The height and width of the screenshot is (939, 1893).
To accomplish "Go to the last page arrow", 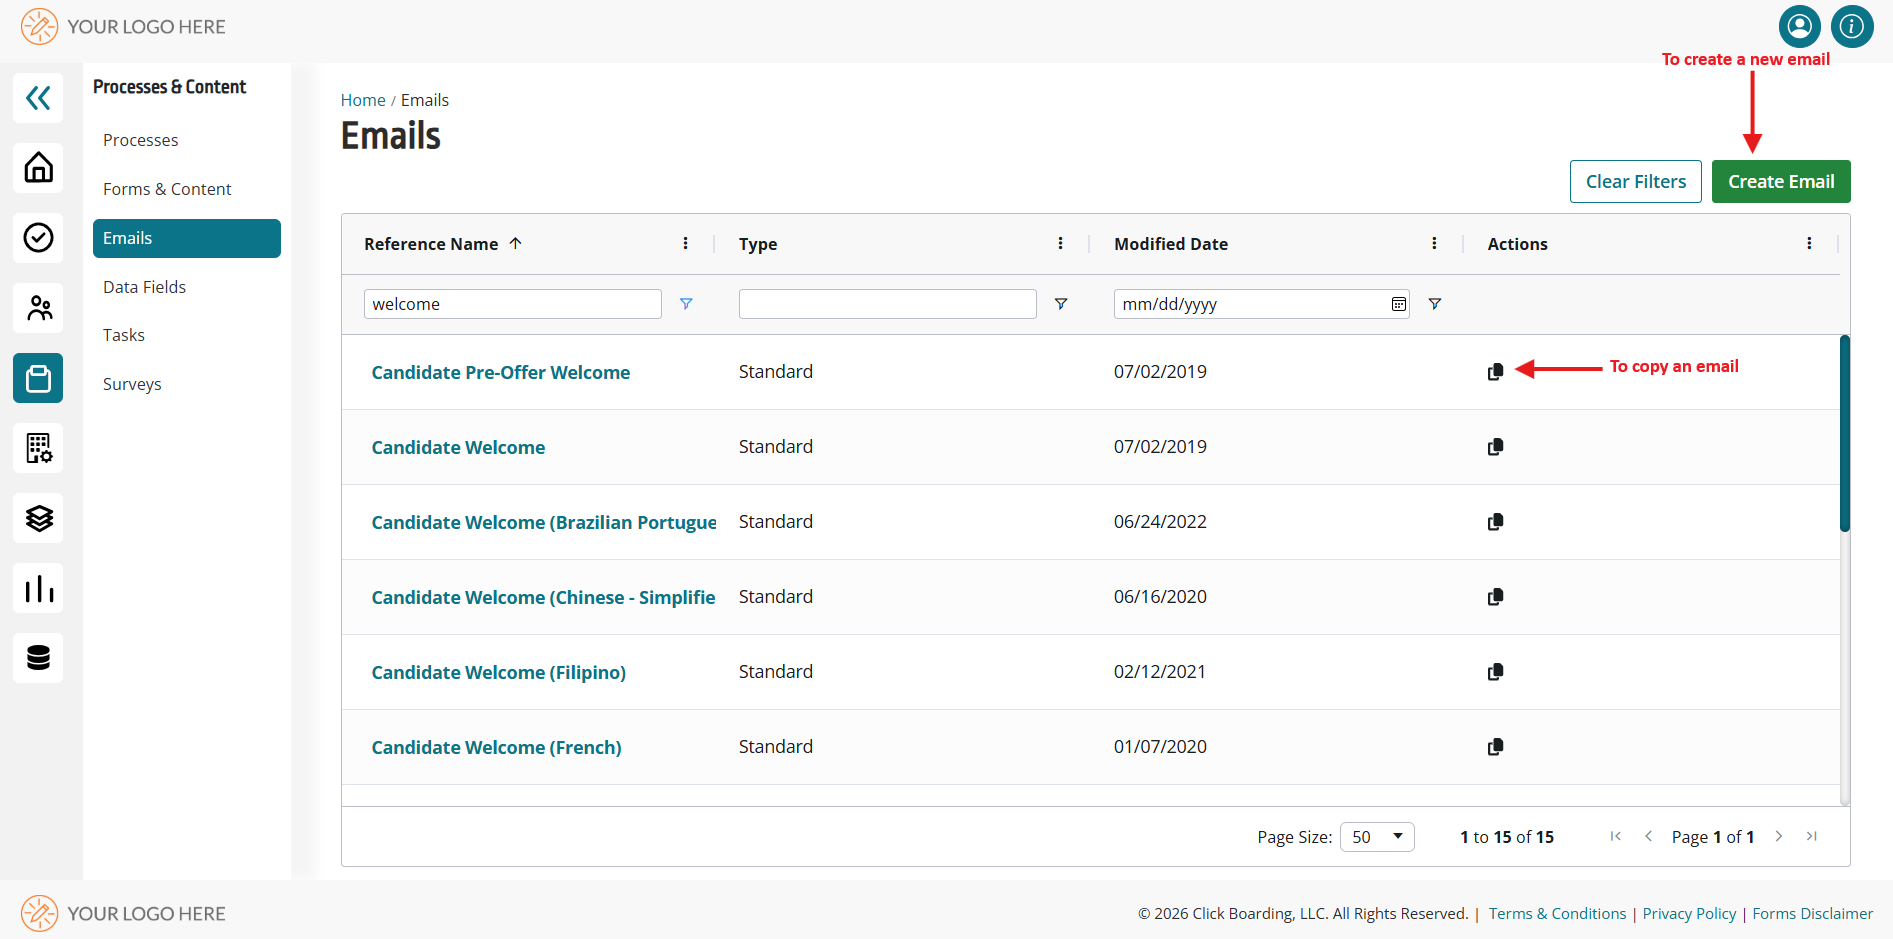I will tap(1811, 837).
